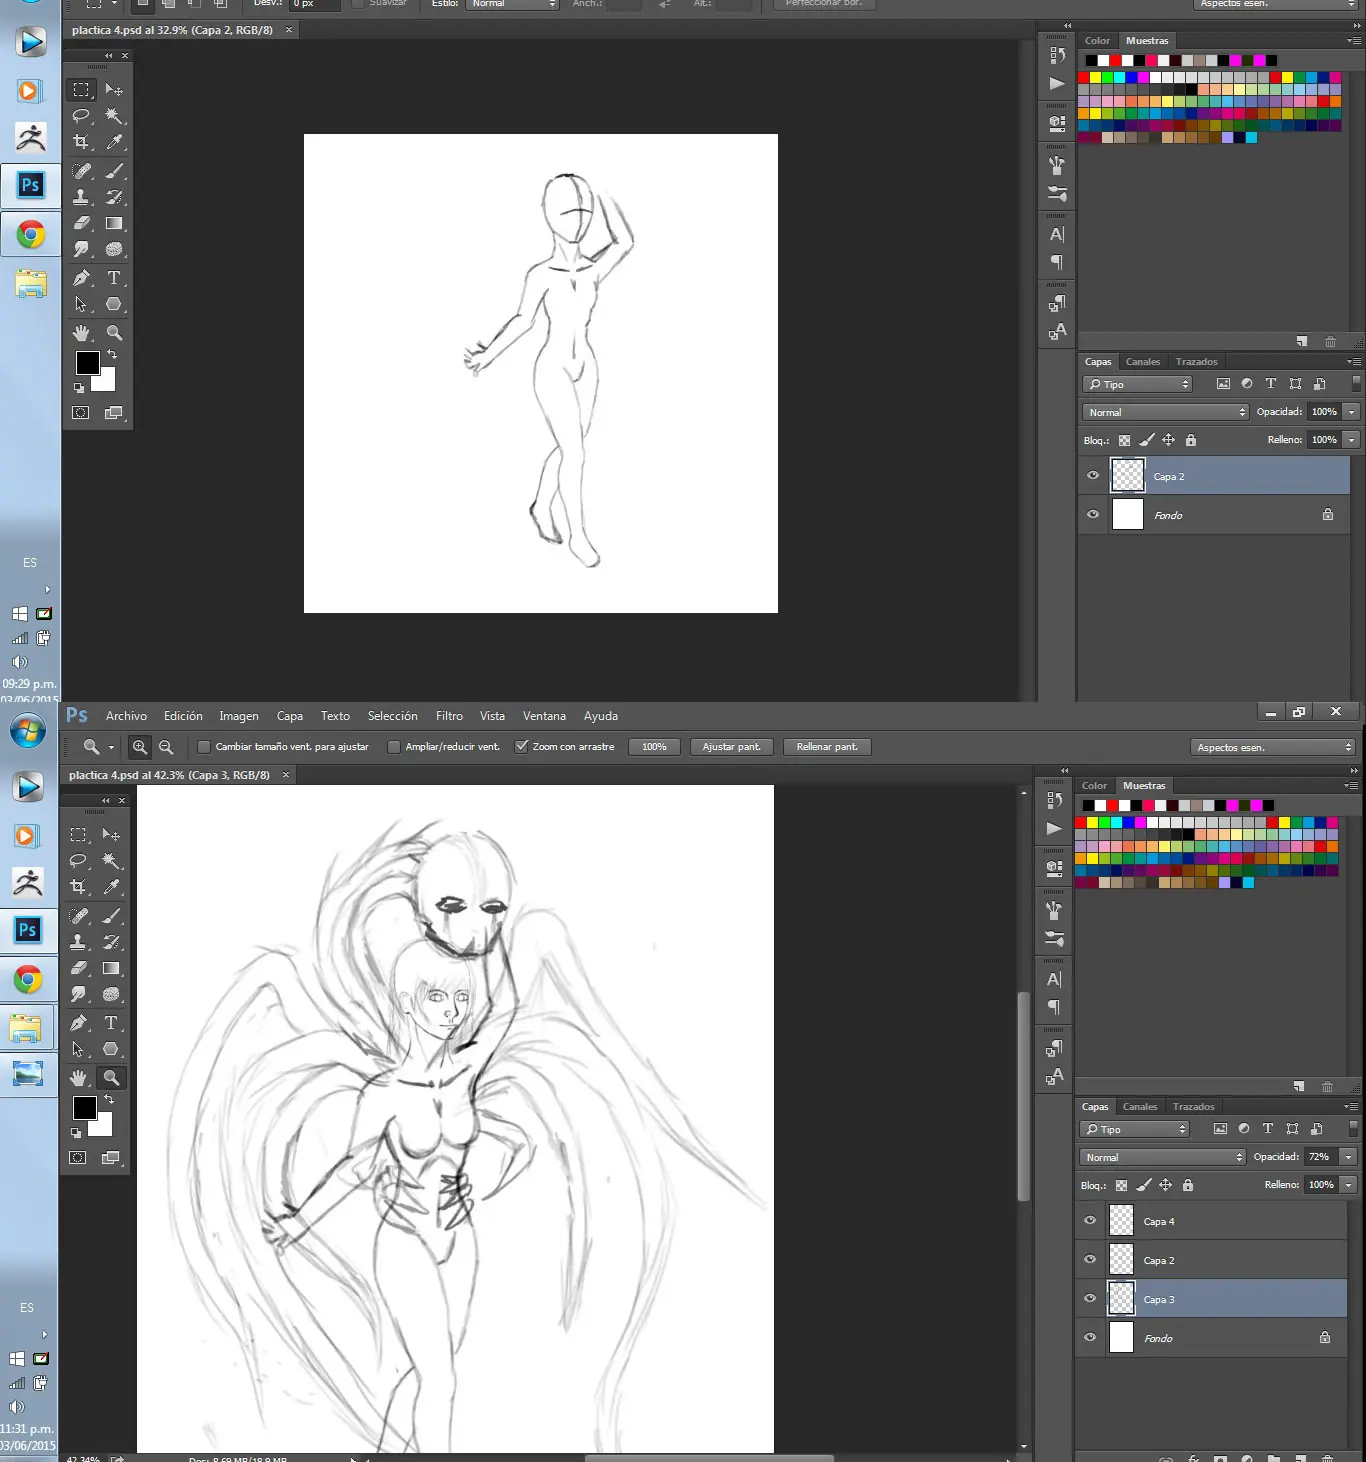Choose the Hand tool in the lower toolbox
Screen dimensions: 1366x1462
[78, 1077]
